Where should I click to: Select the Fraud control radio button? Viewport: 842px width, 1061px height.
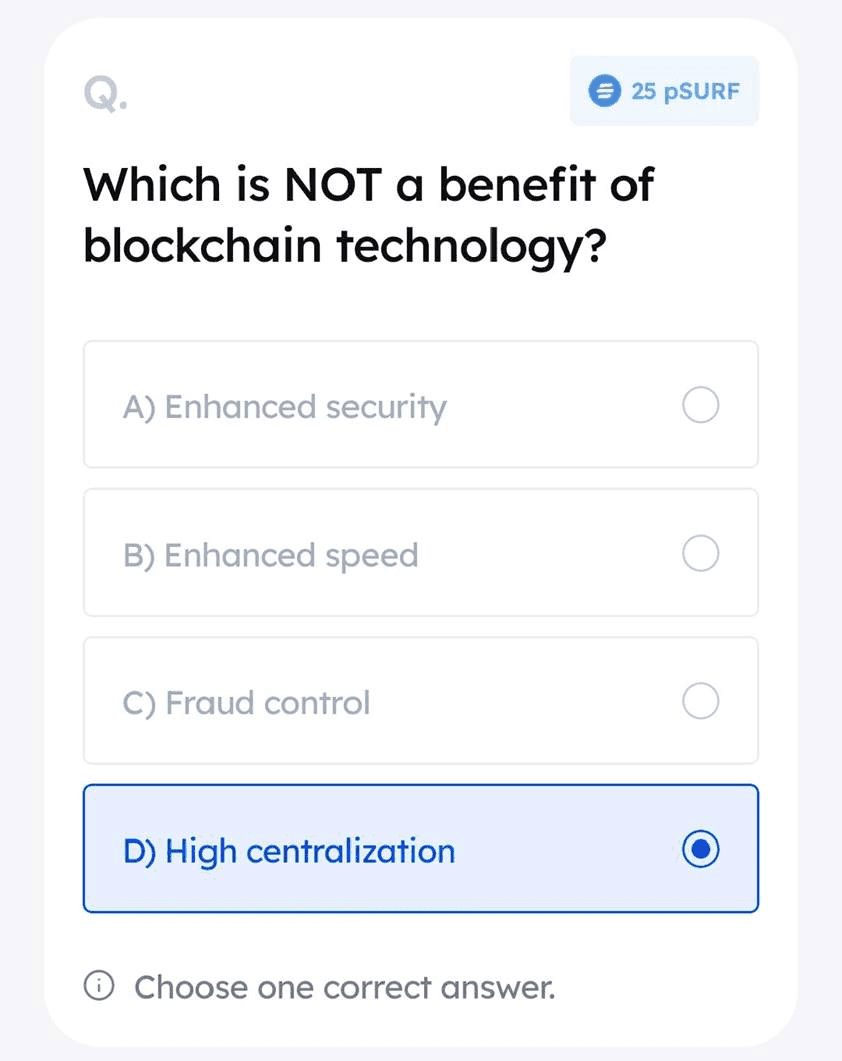point(701,700)
